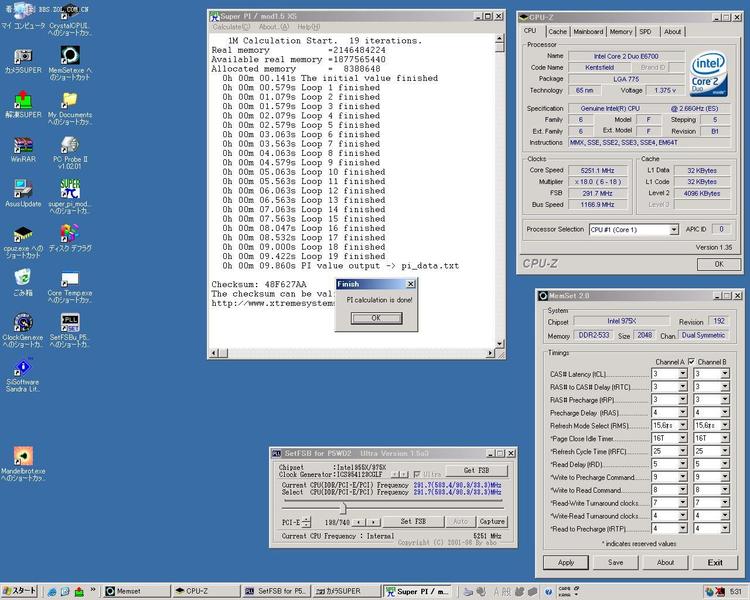The width and height of the screenshot is (750, 600).
Task: Select the AsusUpdate desktop icon
Action: (x=23, y=194)
